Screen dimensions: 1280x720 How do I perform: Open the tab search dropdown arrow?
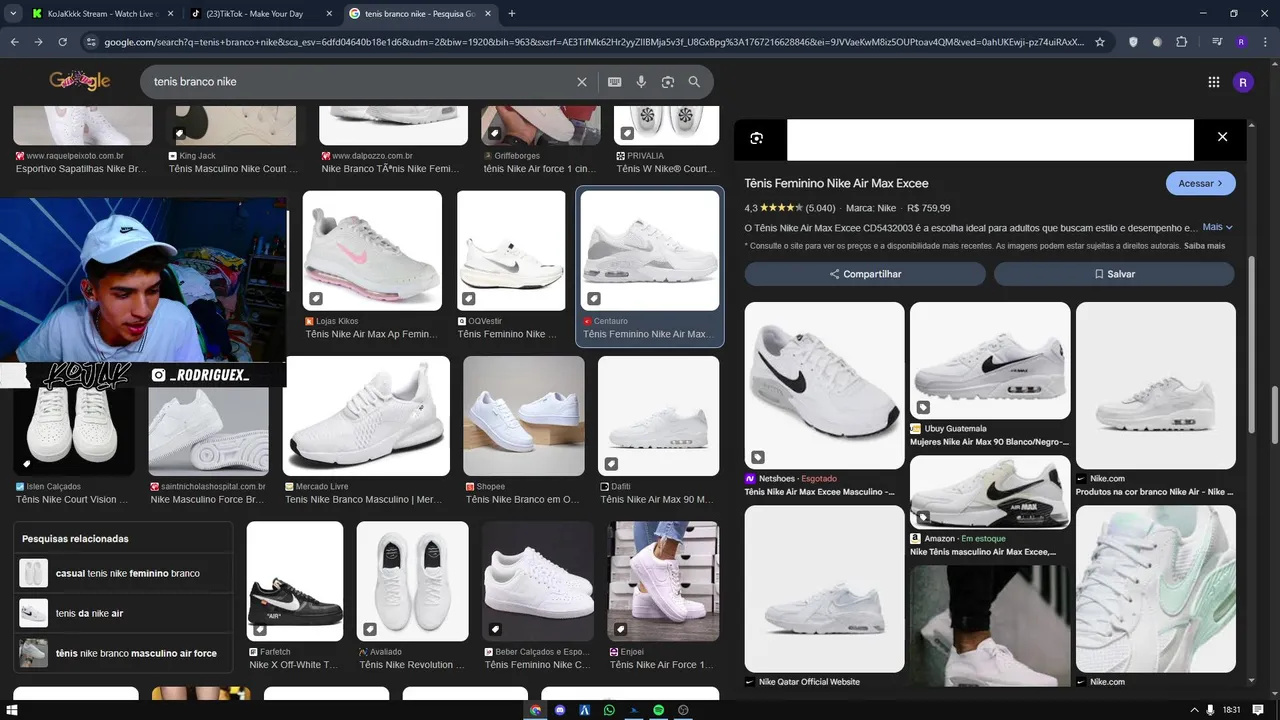click(11, 13)
